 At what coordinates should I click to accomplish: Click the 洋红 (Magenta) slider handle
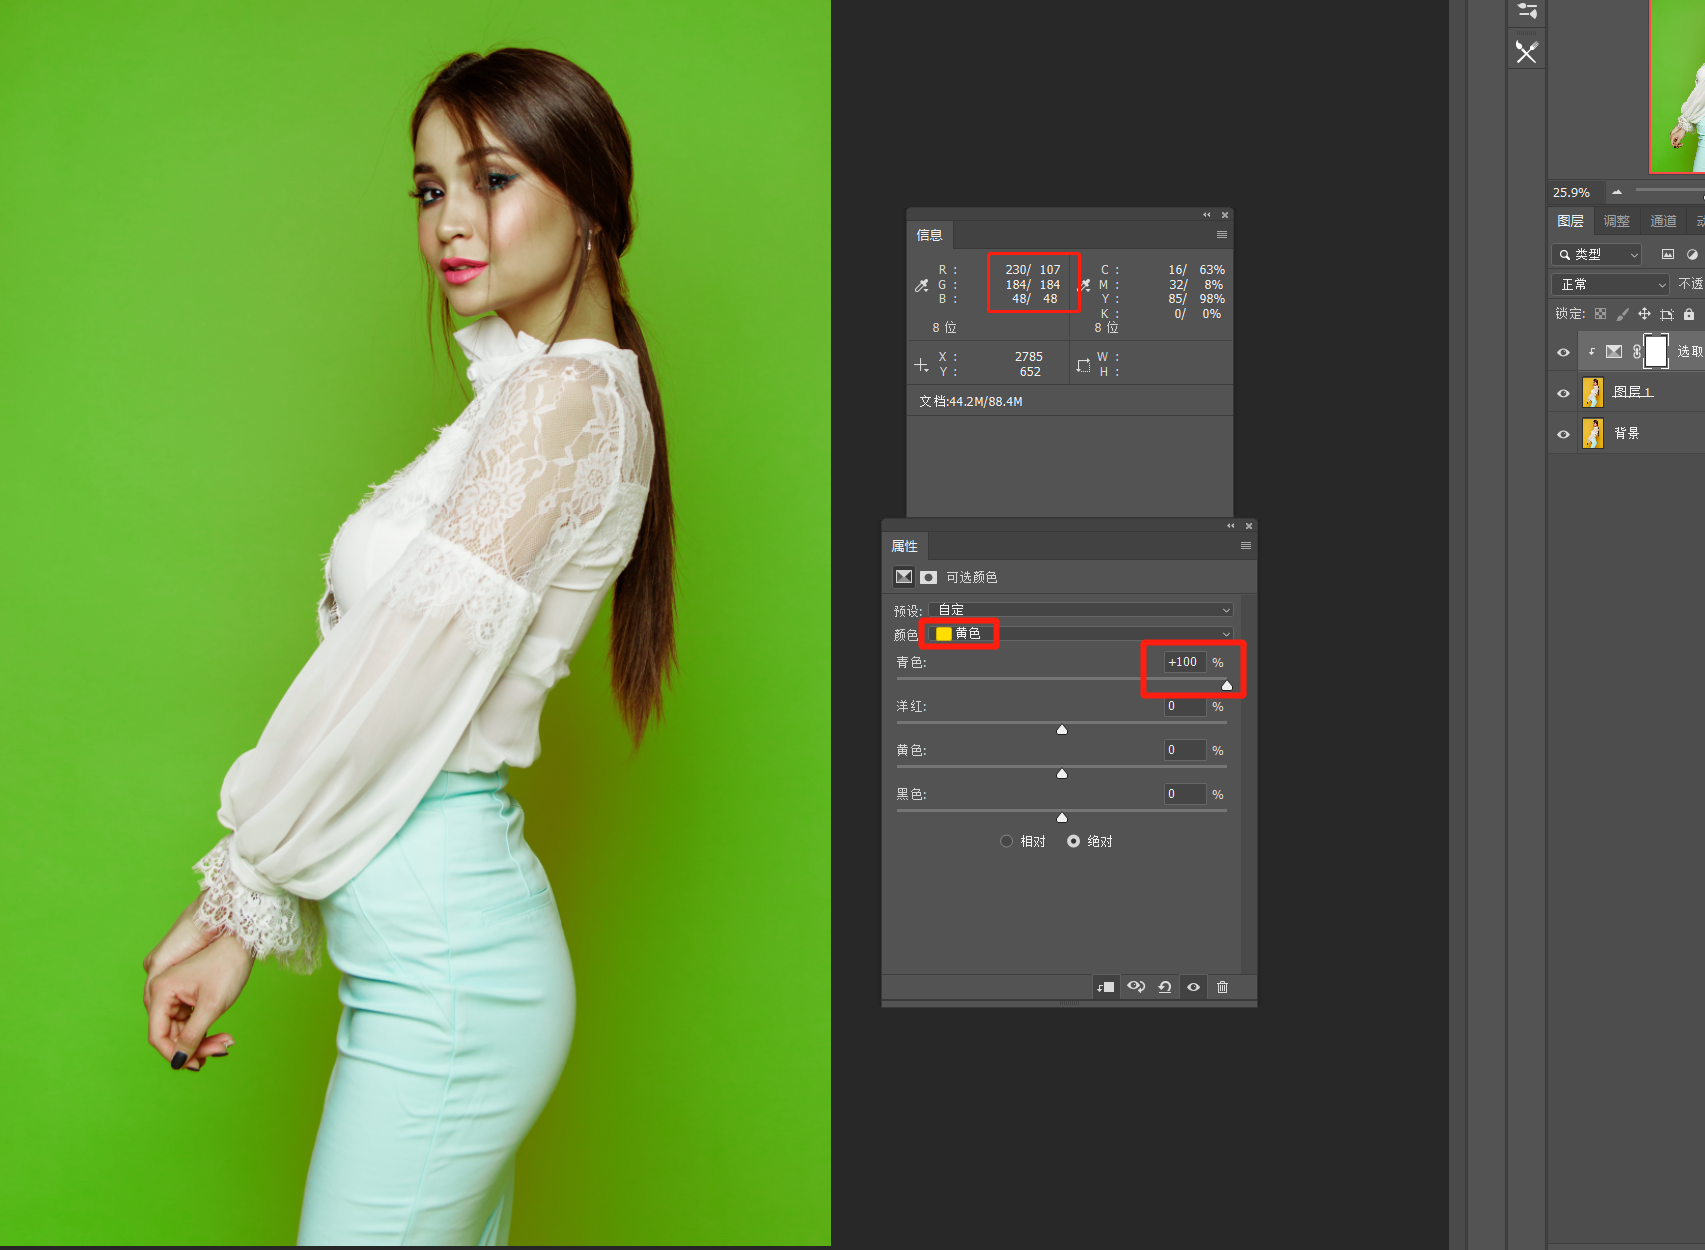pos(1062,730)
